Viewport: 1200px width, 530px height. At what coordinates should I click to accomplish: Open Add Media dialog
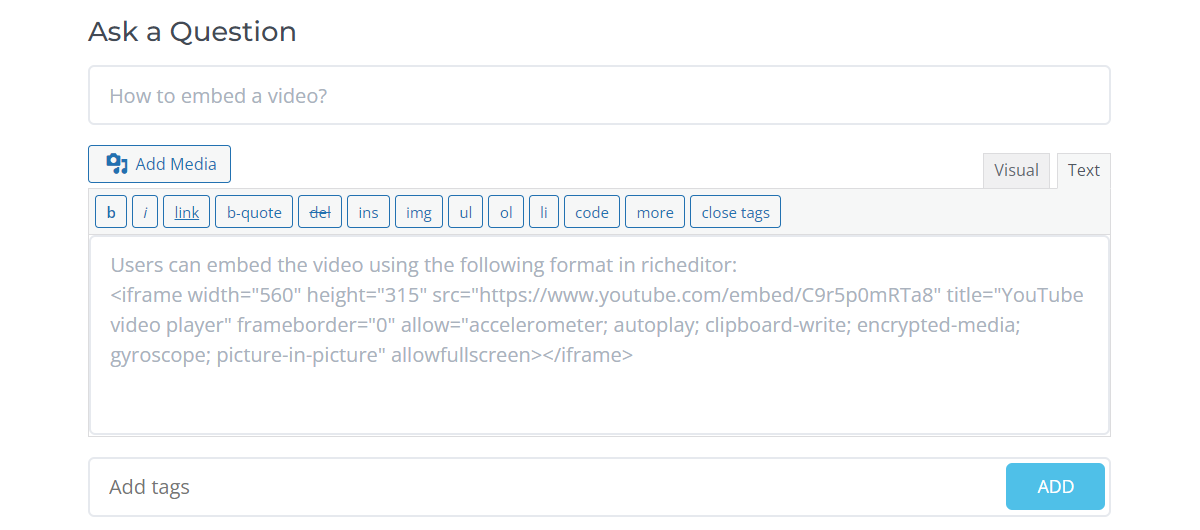pyautogui.click(x=160, y=164)
